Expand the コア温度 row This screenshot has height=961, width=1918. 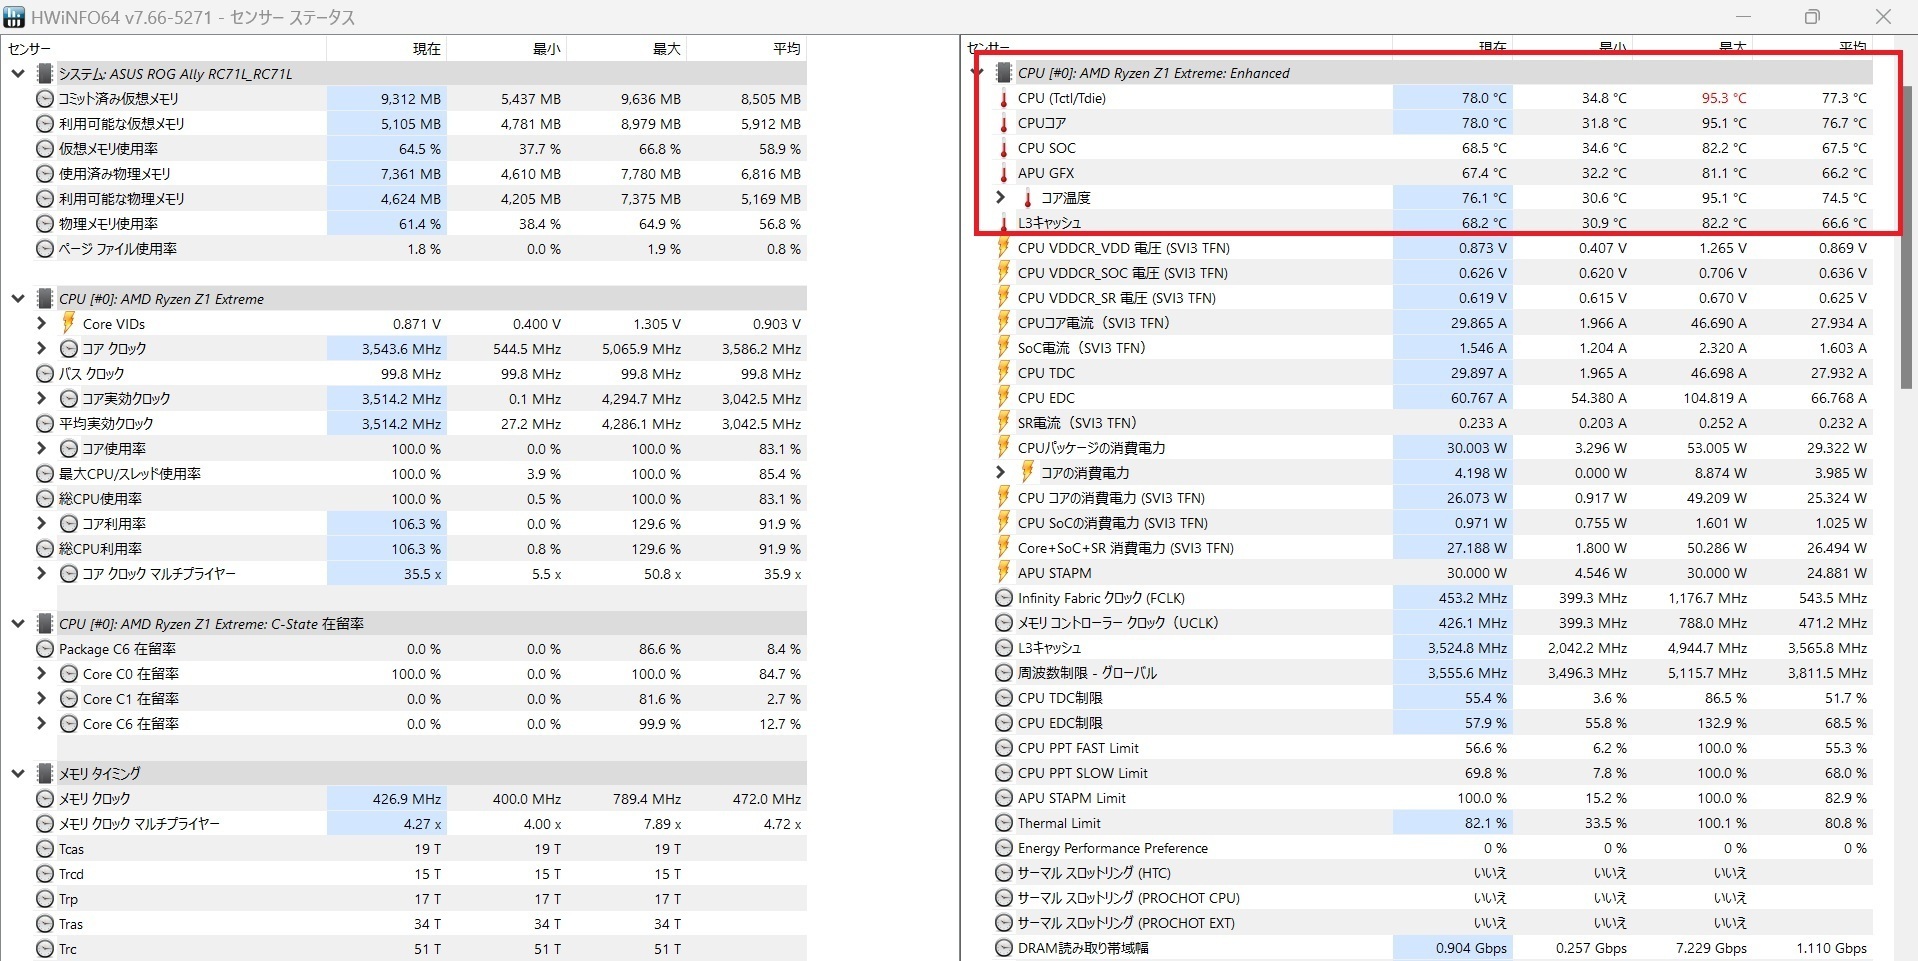point(1001,197)
